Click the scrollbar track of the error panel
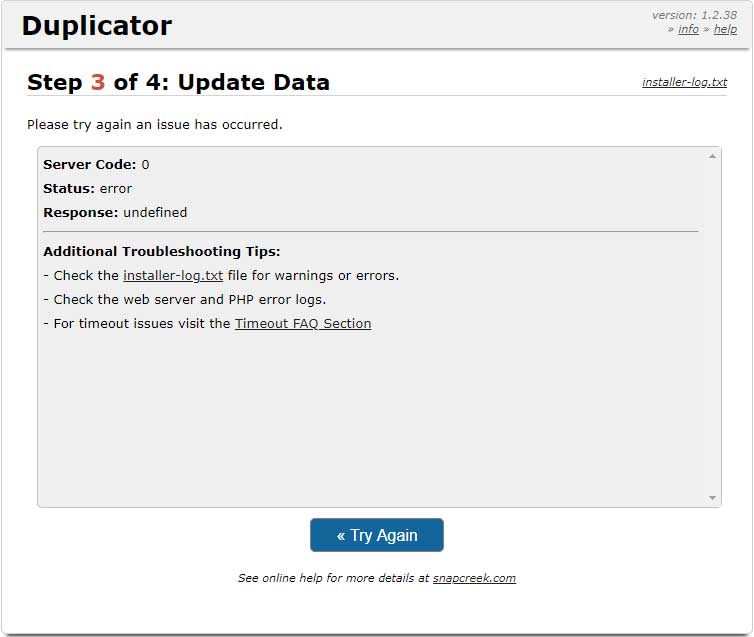This screenshot has width=754, height=637. tap(712, 327)
